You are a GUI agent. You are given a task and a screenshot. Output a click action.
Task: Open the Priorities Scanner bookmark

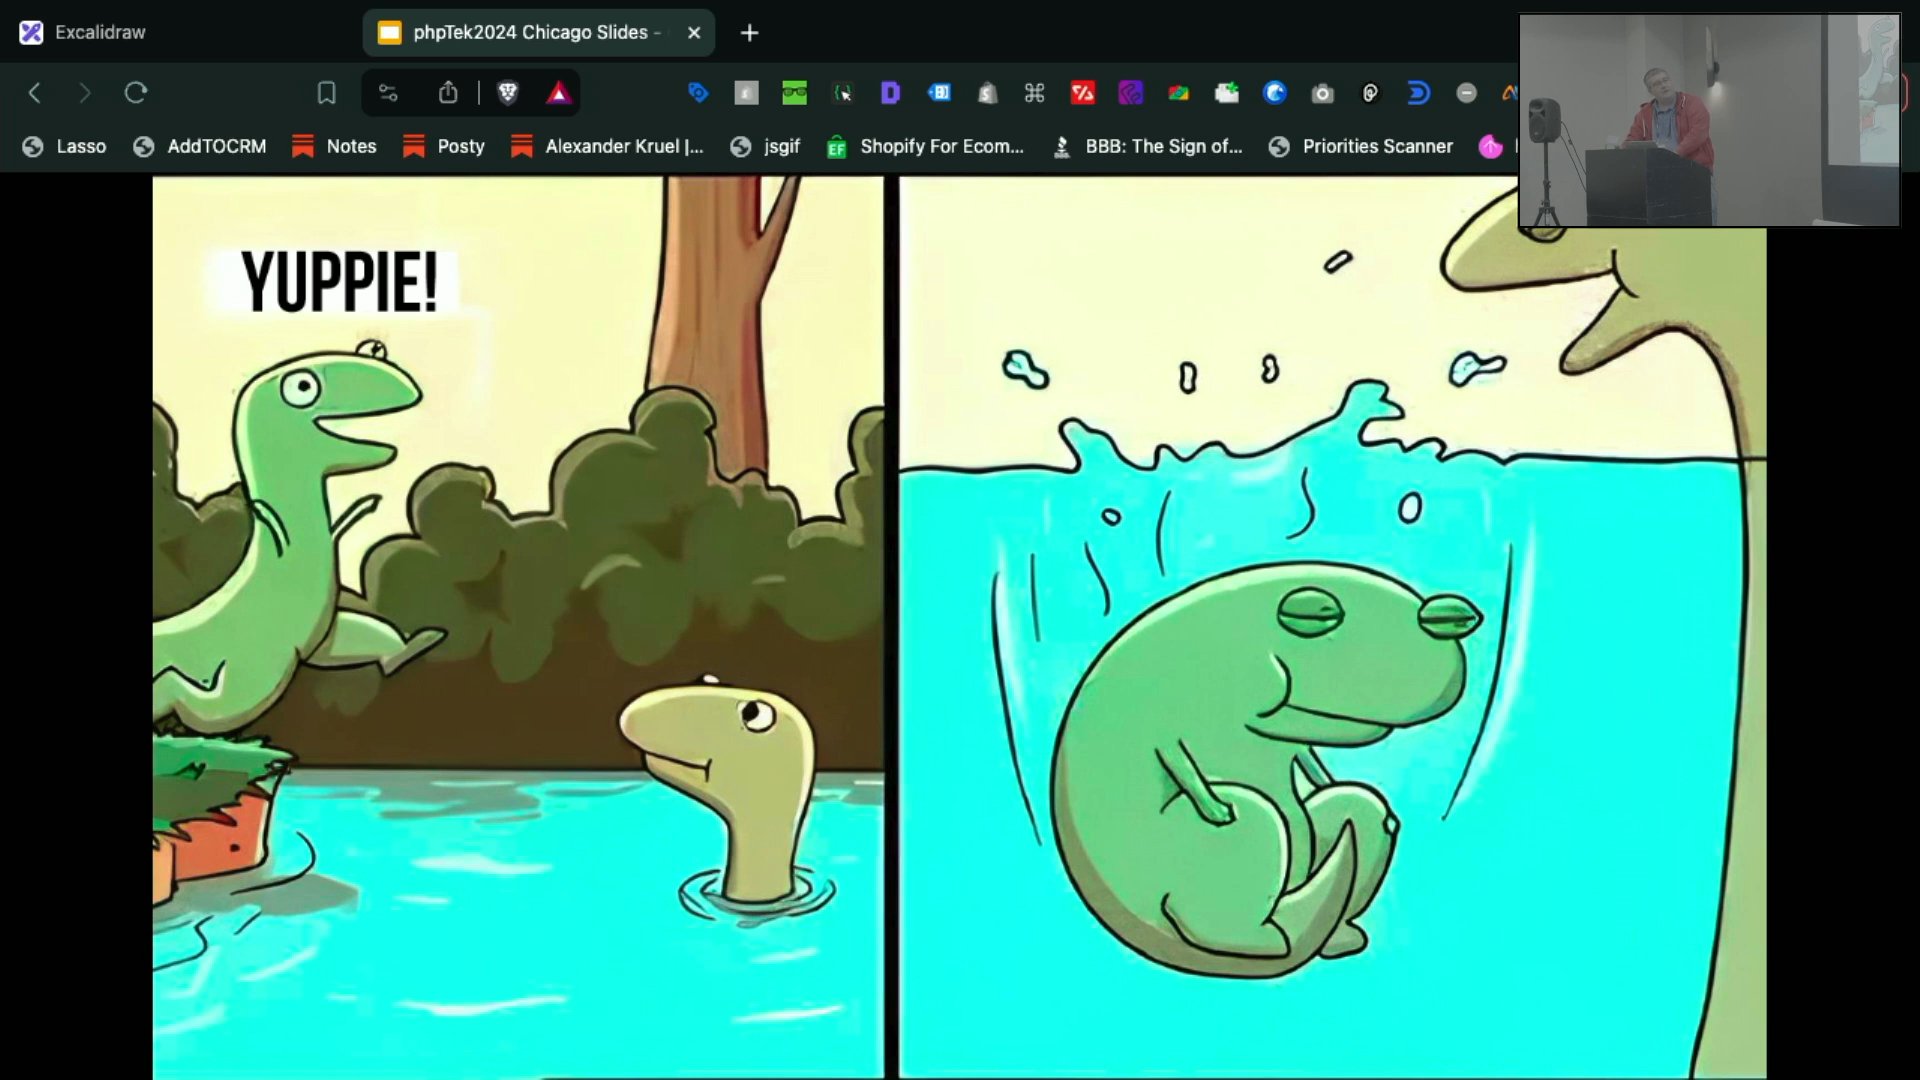pyautogui.click(x=1361, y=146)
